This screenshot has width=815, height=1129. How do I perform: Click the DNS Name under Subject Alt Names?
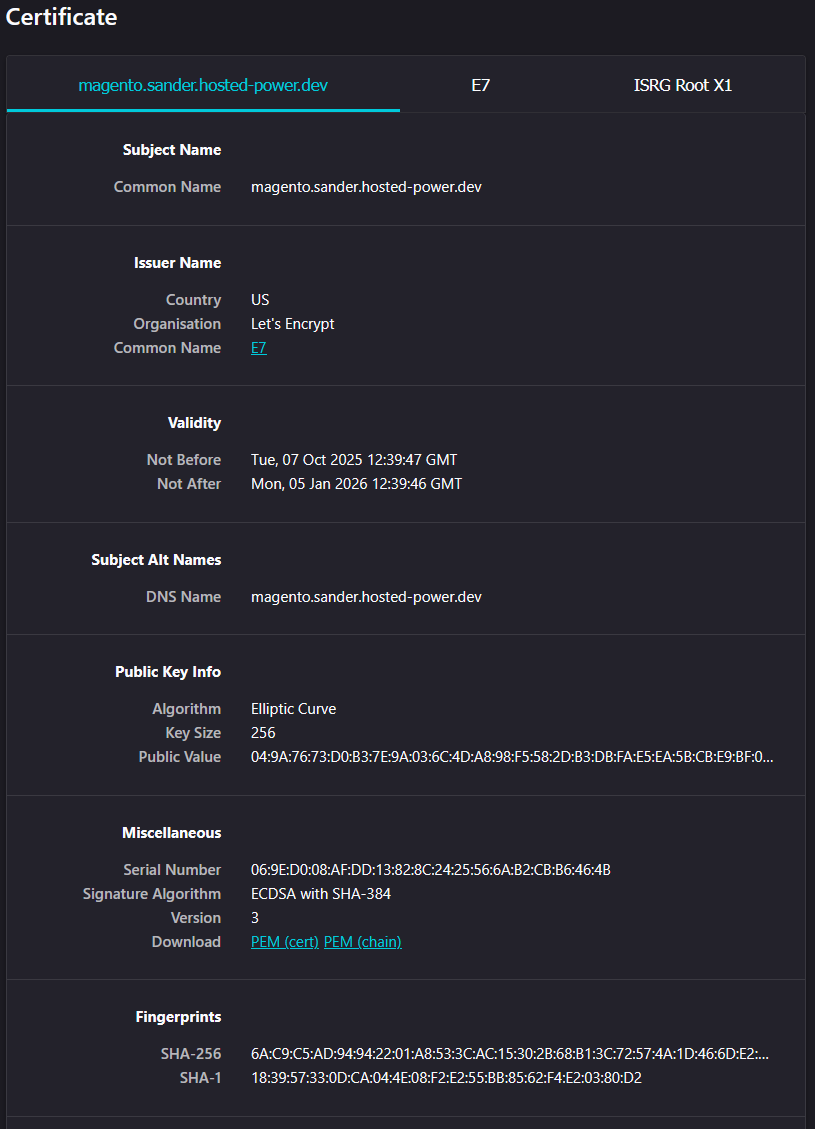click(366, 596)
